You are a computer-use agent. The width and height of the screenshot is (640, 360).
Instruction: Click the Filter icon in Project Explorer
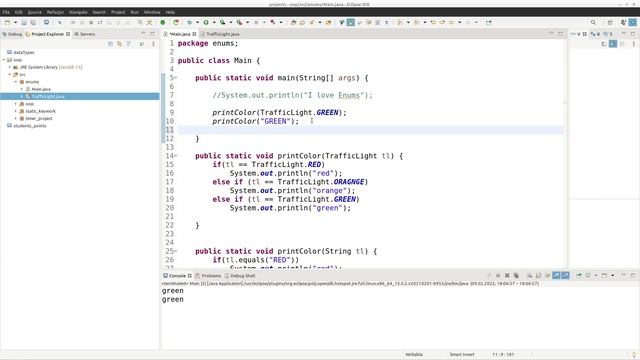point(129,44)
